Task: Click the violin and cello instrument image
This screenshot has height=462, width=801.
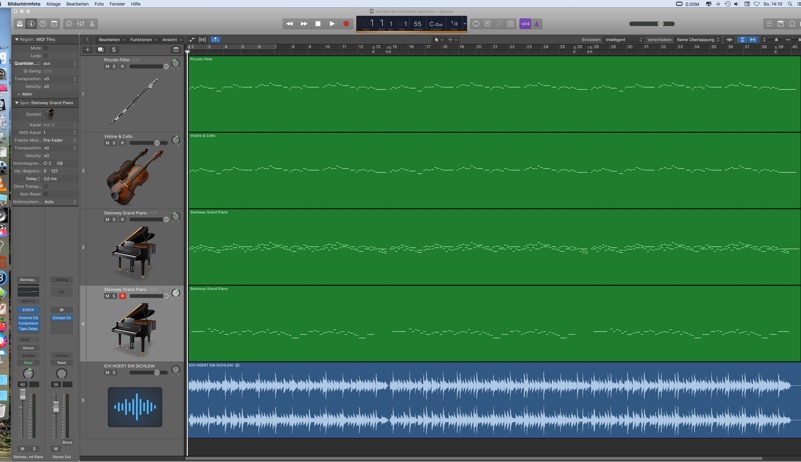Action: [134, 176]
